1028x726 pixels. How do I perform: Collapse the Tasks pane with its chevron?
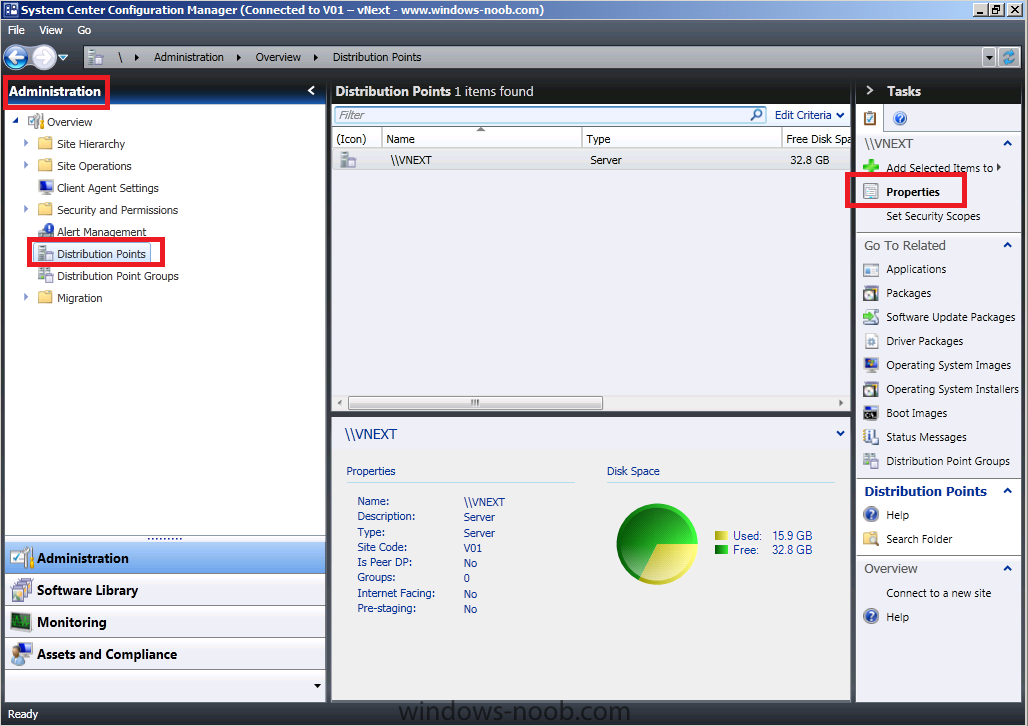tap(870, 91)
